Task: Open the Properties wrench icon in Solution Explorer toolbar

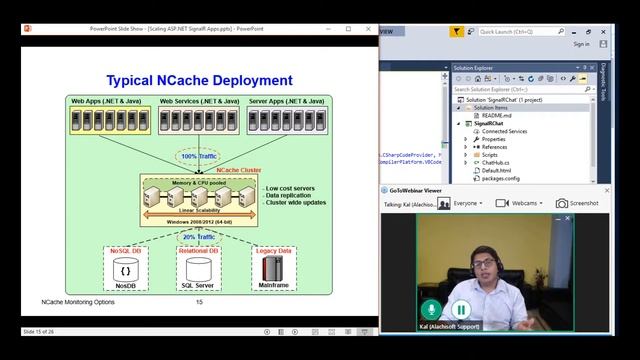Action: click(573, 79)
